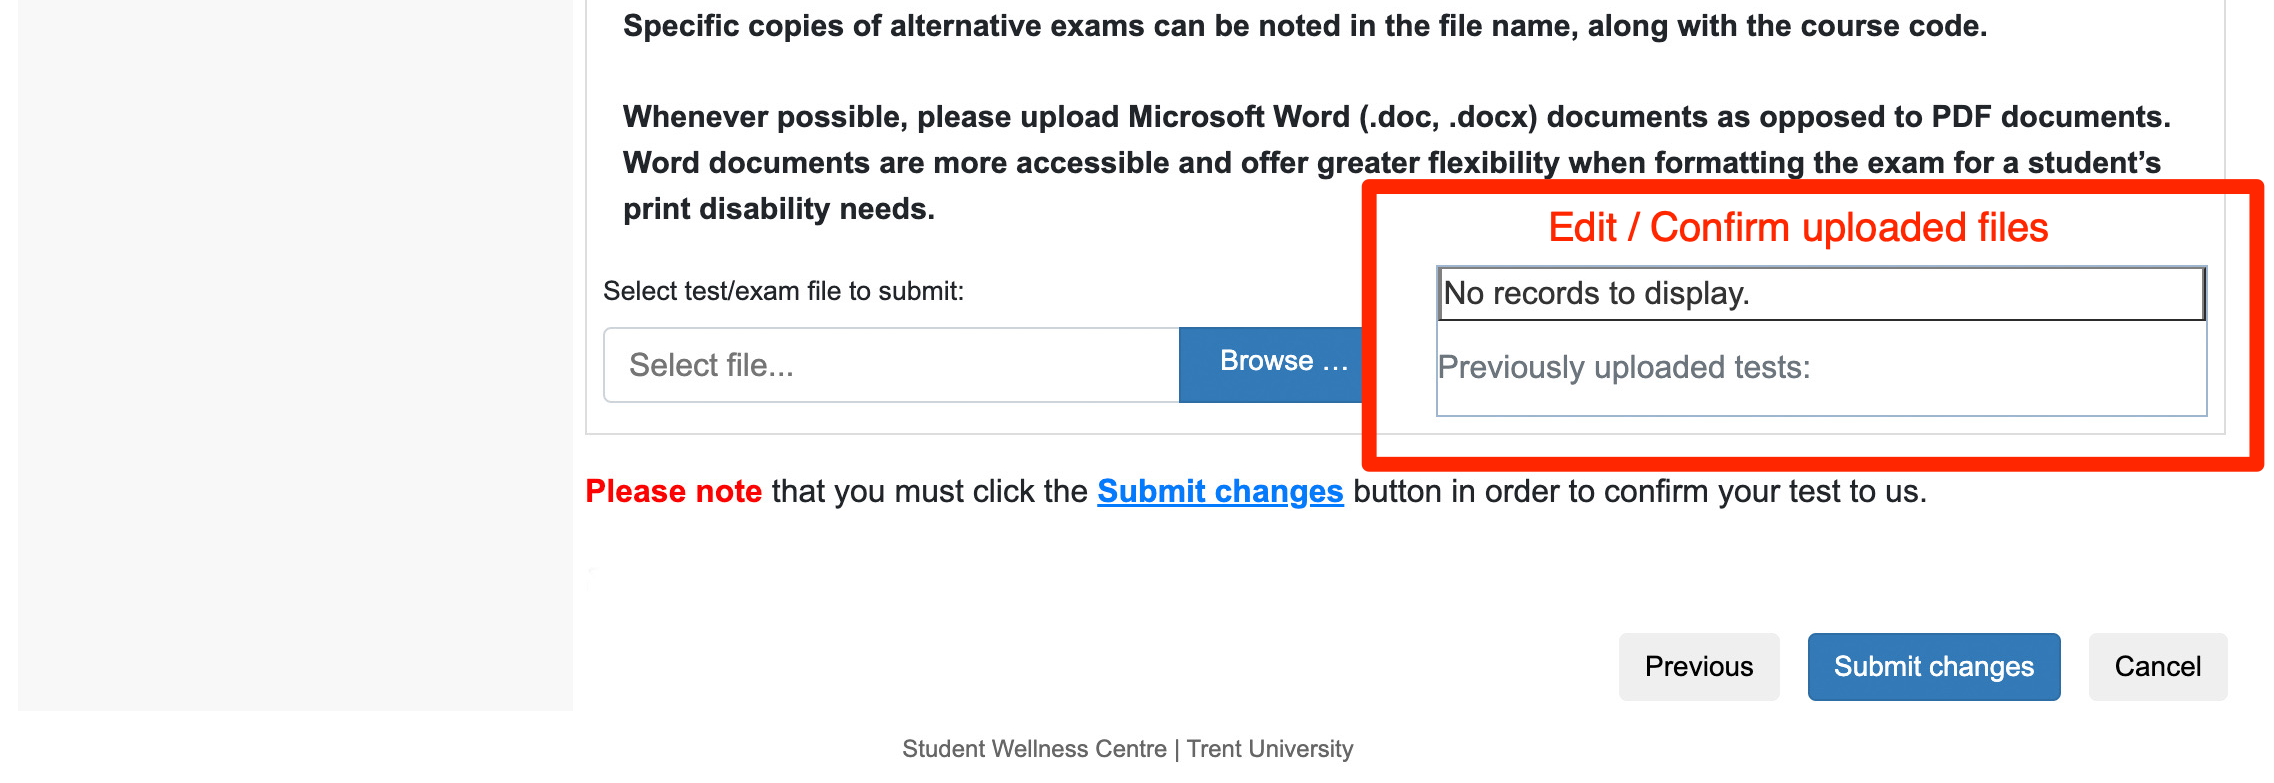Click the Select file input field
The image size is (2274, 783).
[890, 365]
